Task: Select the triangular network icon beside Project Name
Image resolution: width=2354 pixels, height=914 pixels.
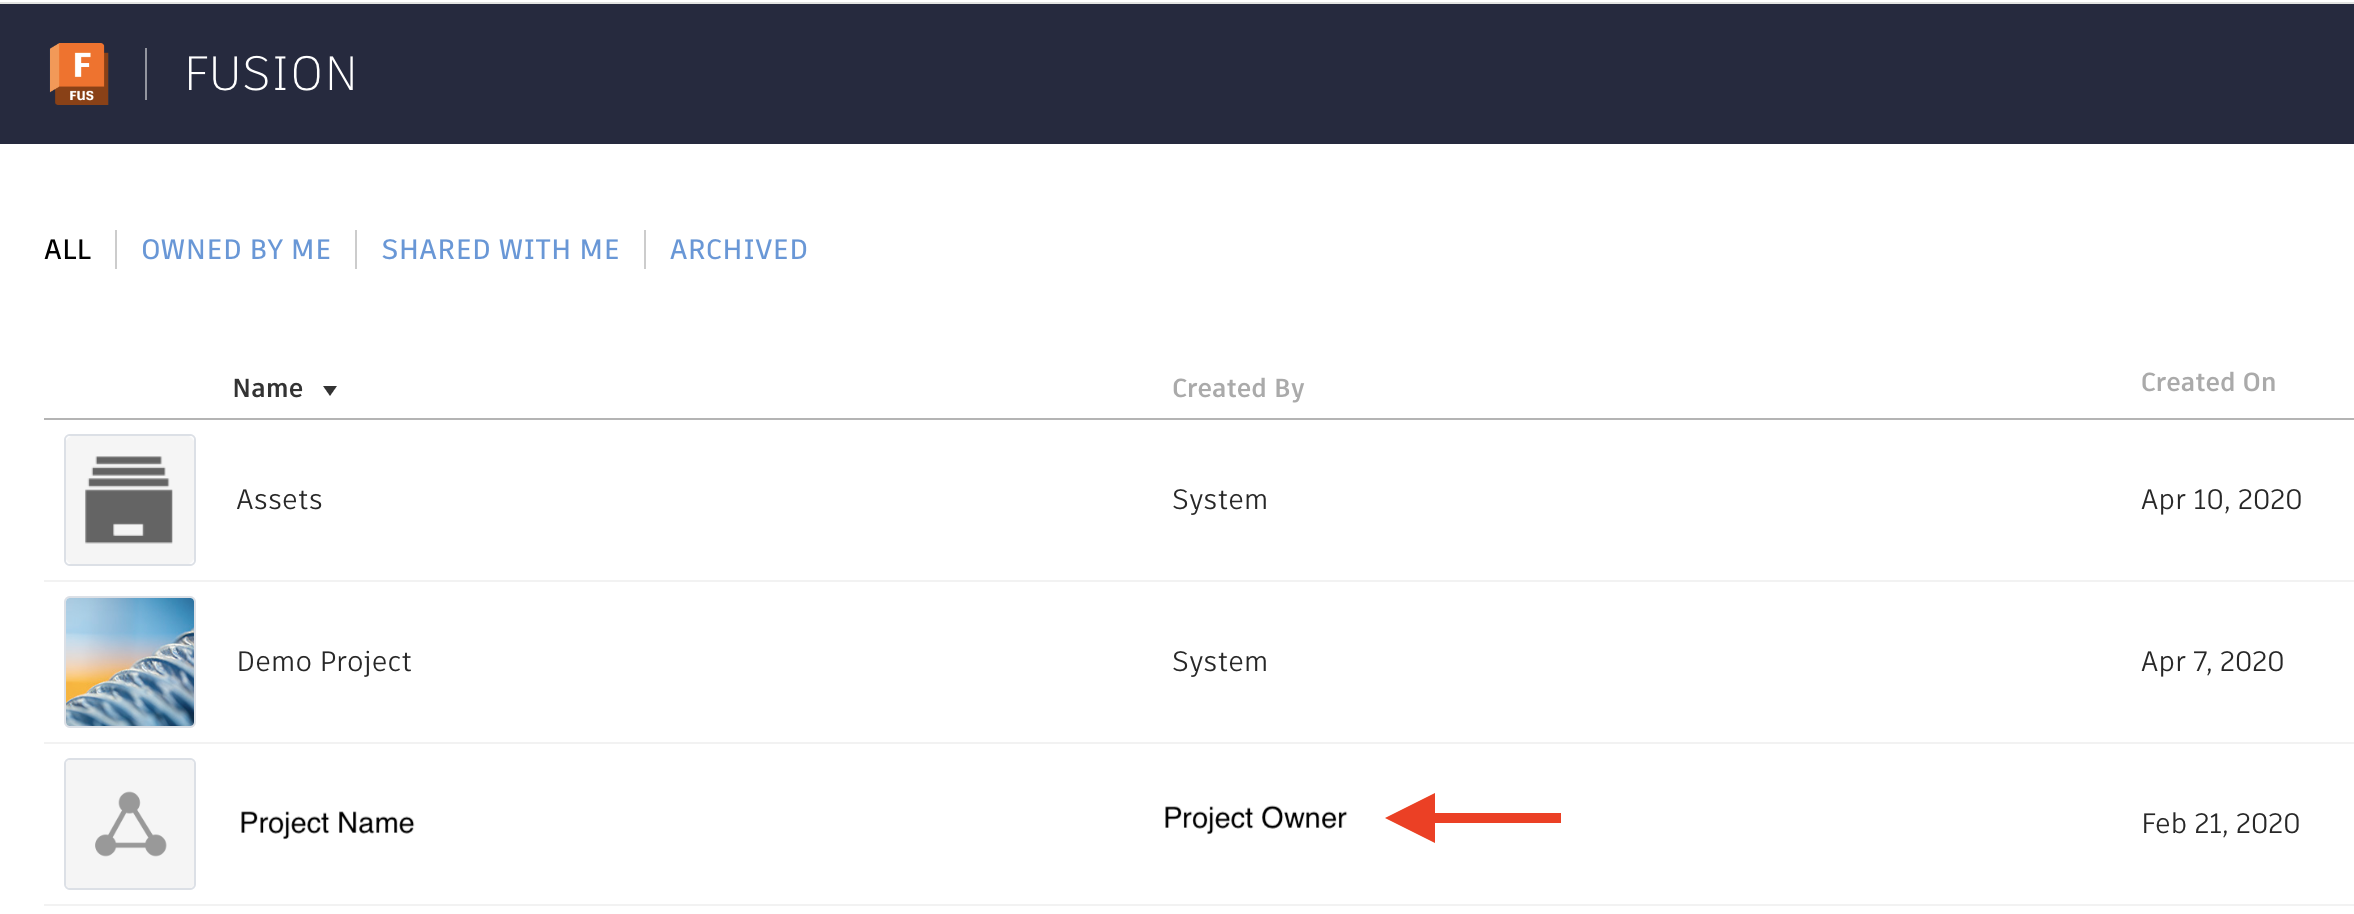Action: click(x=129, y=823)
